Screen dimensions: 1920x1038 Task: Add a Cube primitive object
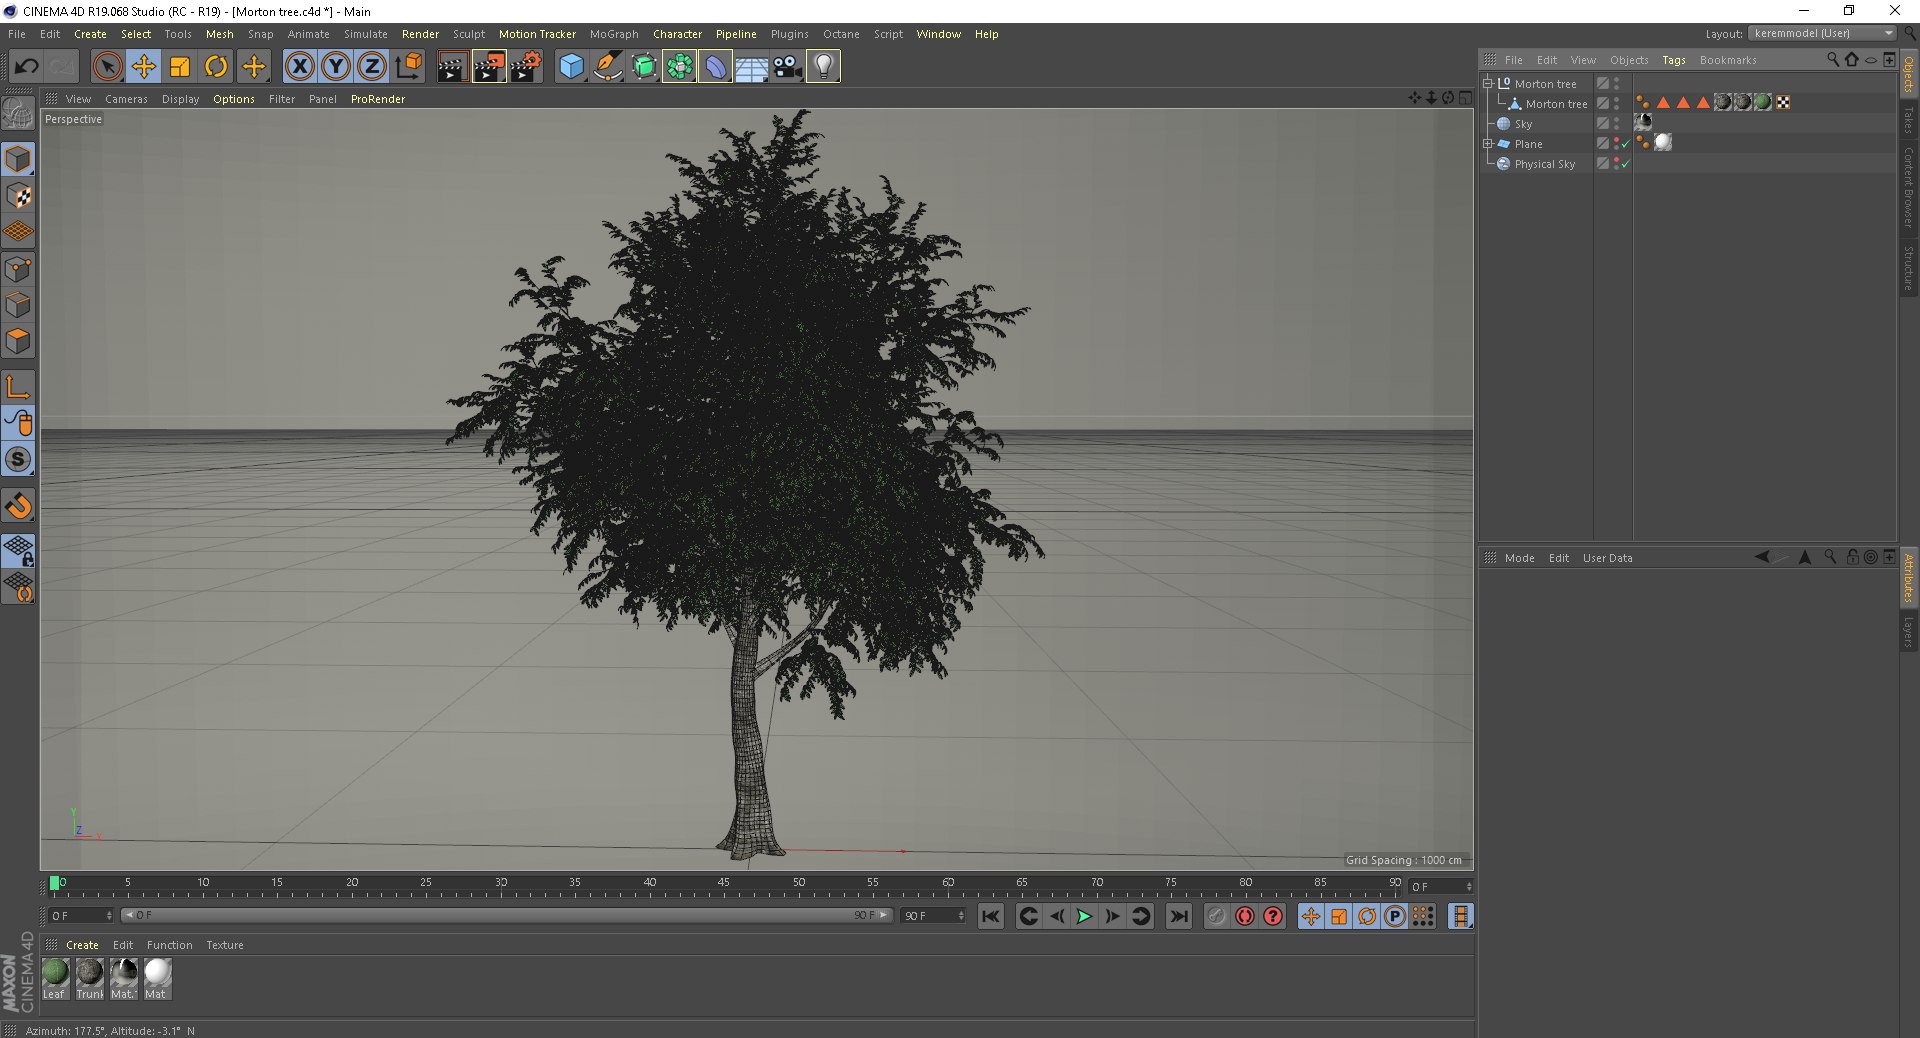571,67
